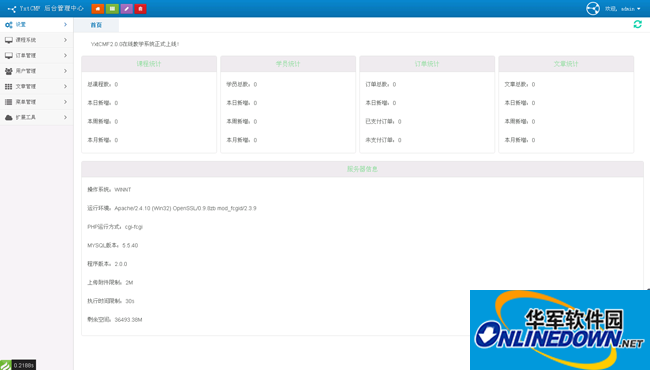Click the 学员统计 card header

(x=288, y=64)
